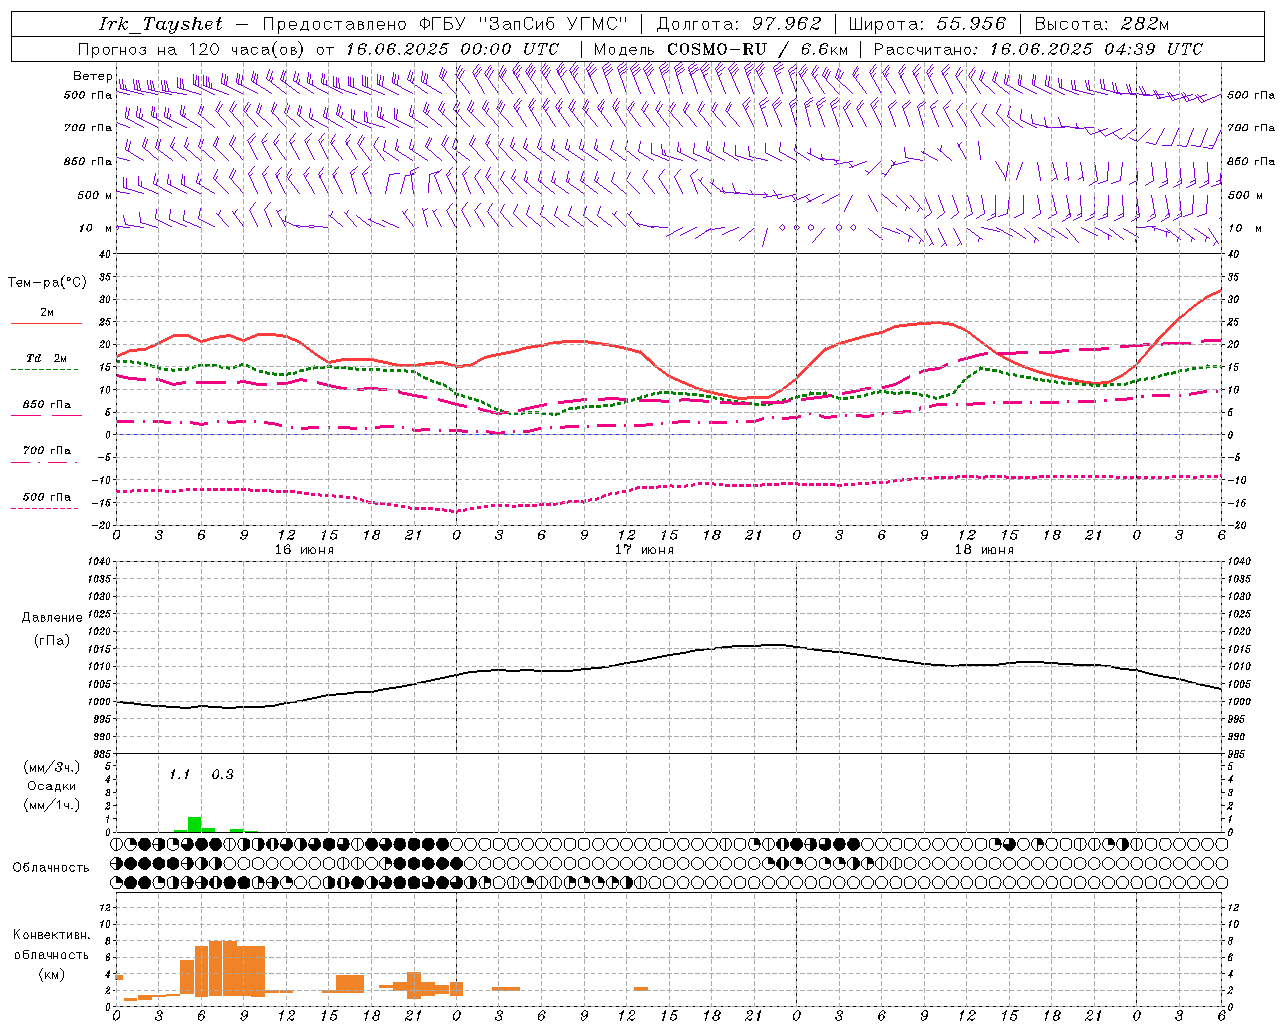Viewport: 1280px width, 1024px height.
Task: Click the "17 июня" date label
Action: coord(643,550)
